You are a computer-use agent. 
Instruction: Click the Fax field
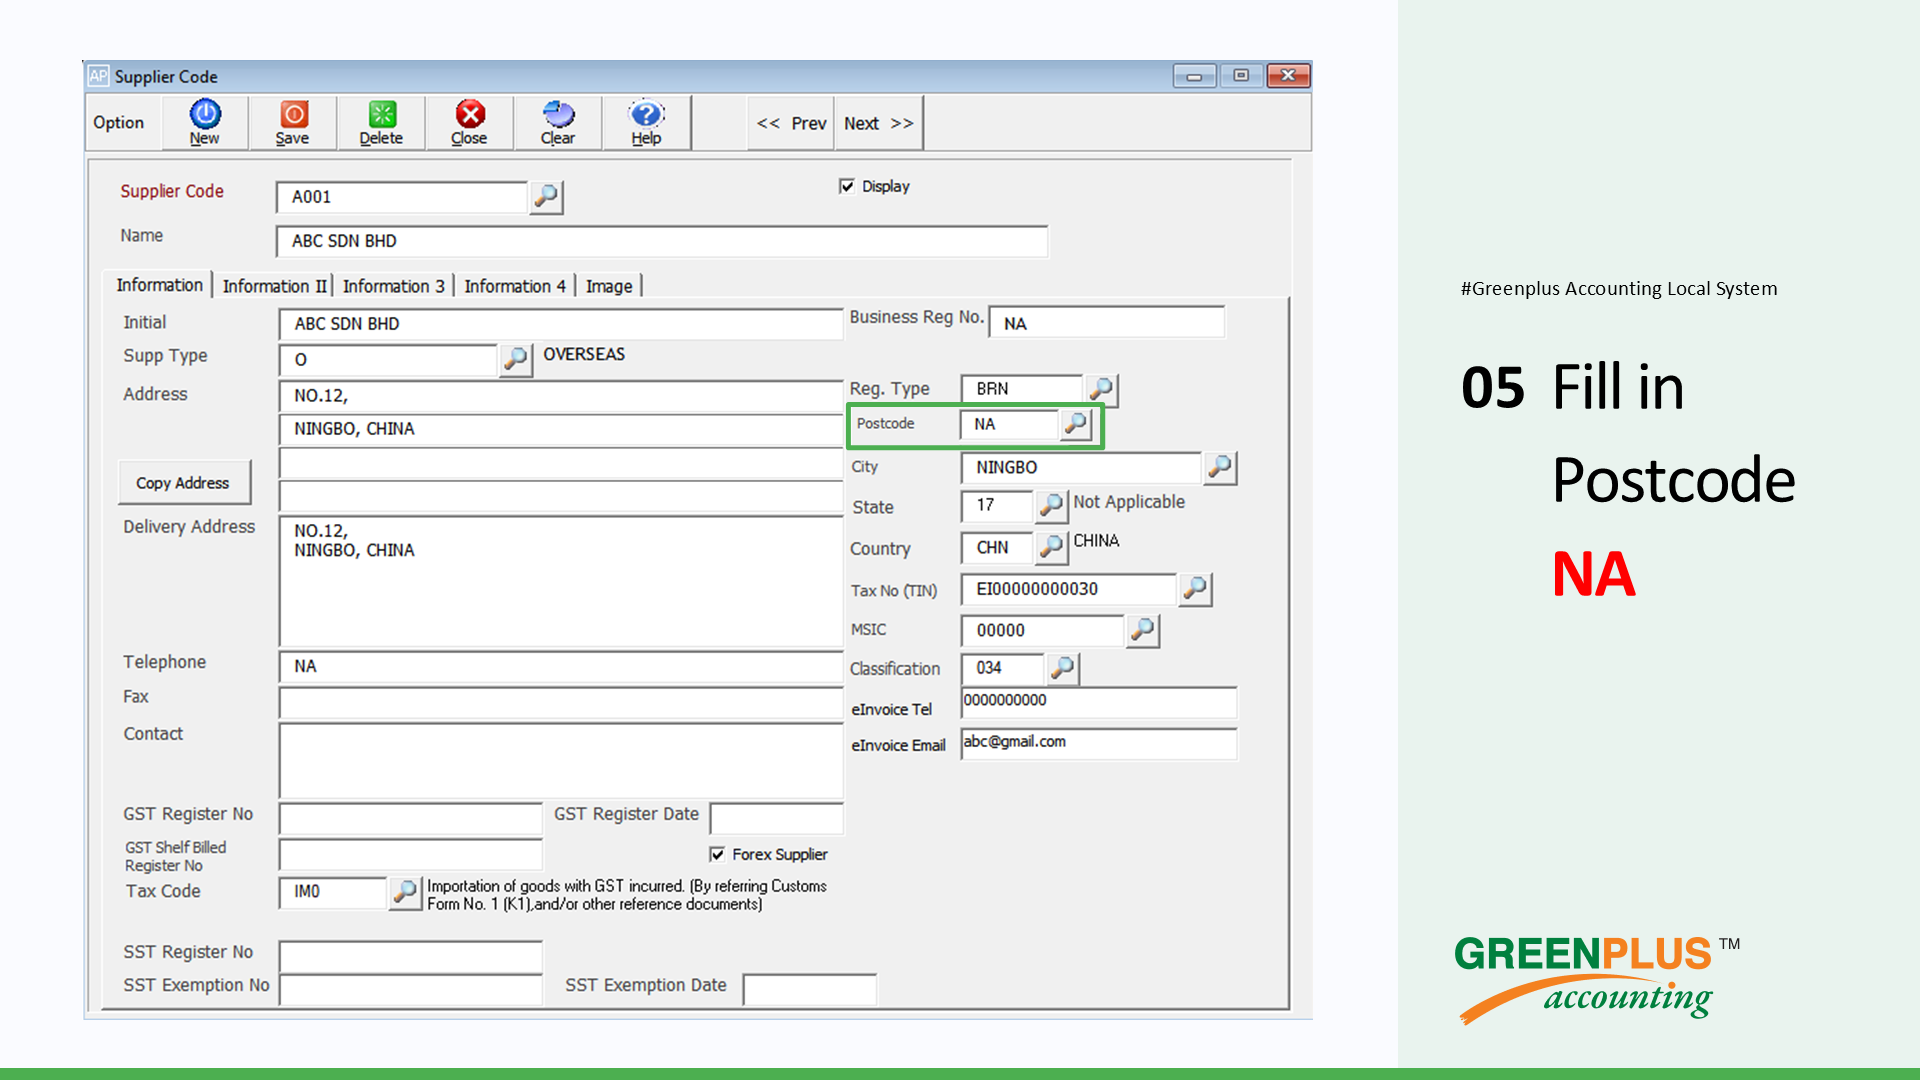(561, 703)
